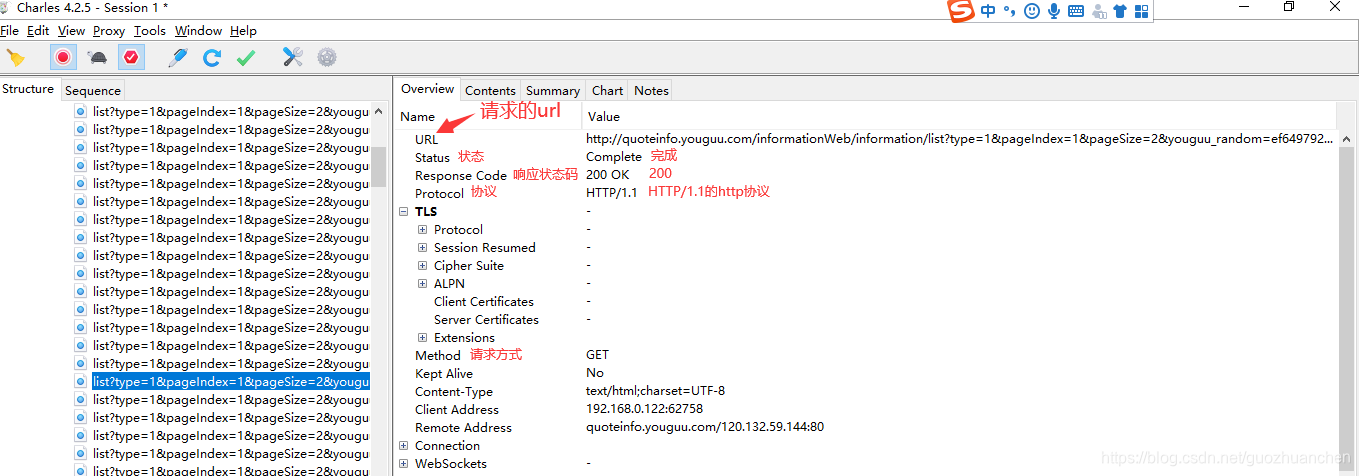Open the Window menu
Screen dimensions: 1360x476
pos(198,31)
